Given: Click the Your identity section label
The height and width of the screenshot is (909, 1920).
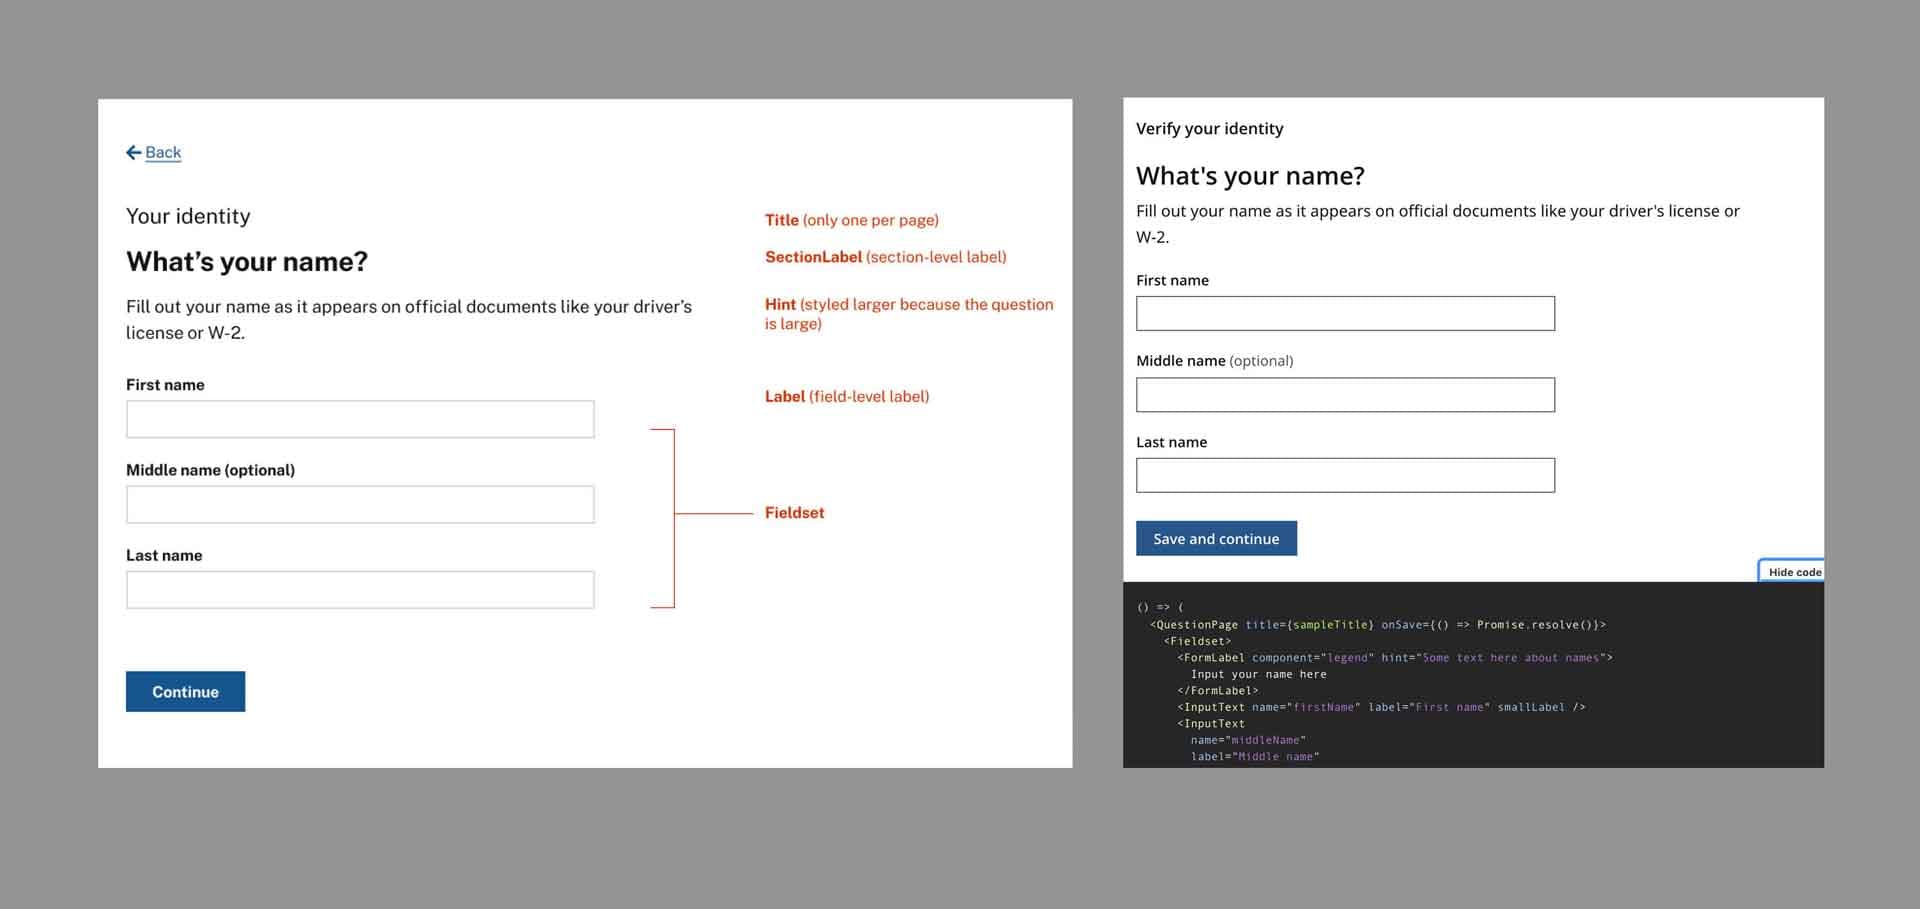Looking at the screenshot, I should coord(188,216).
